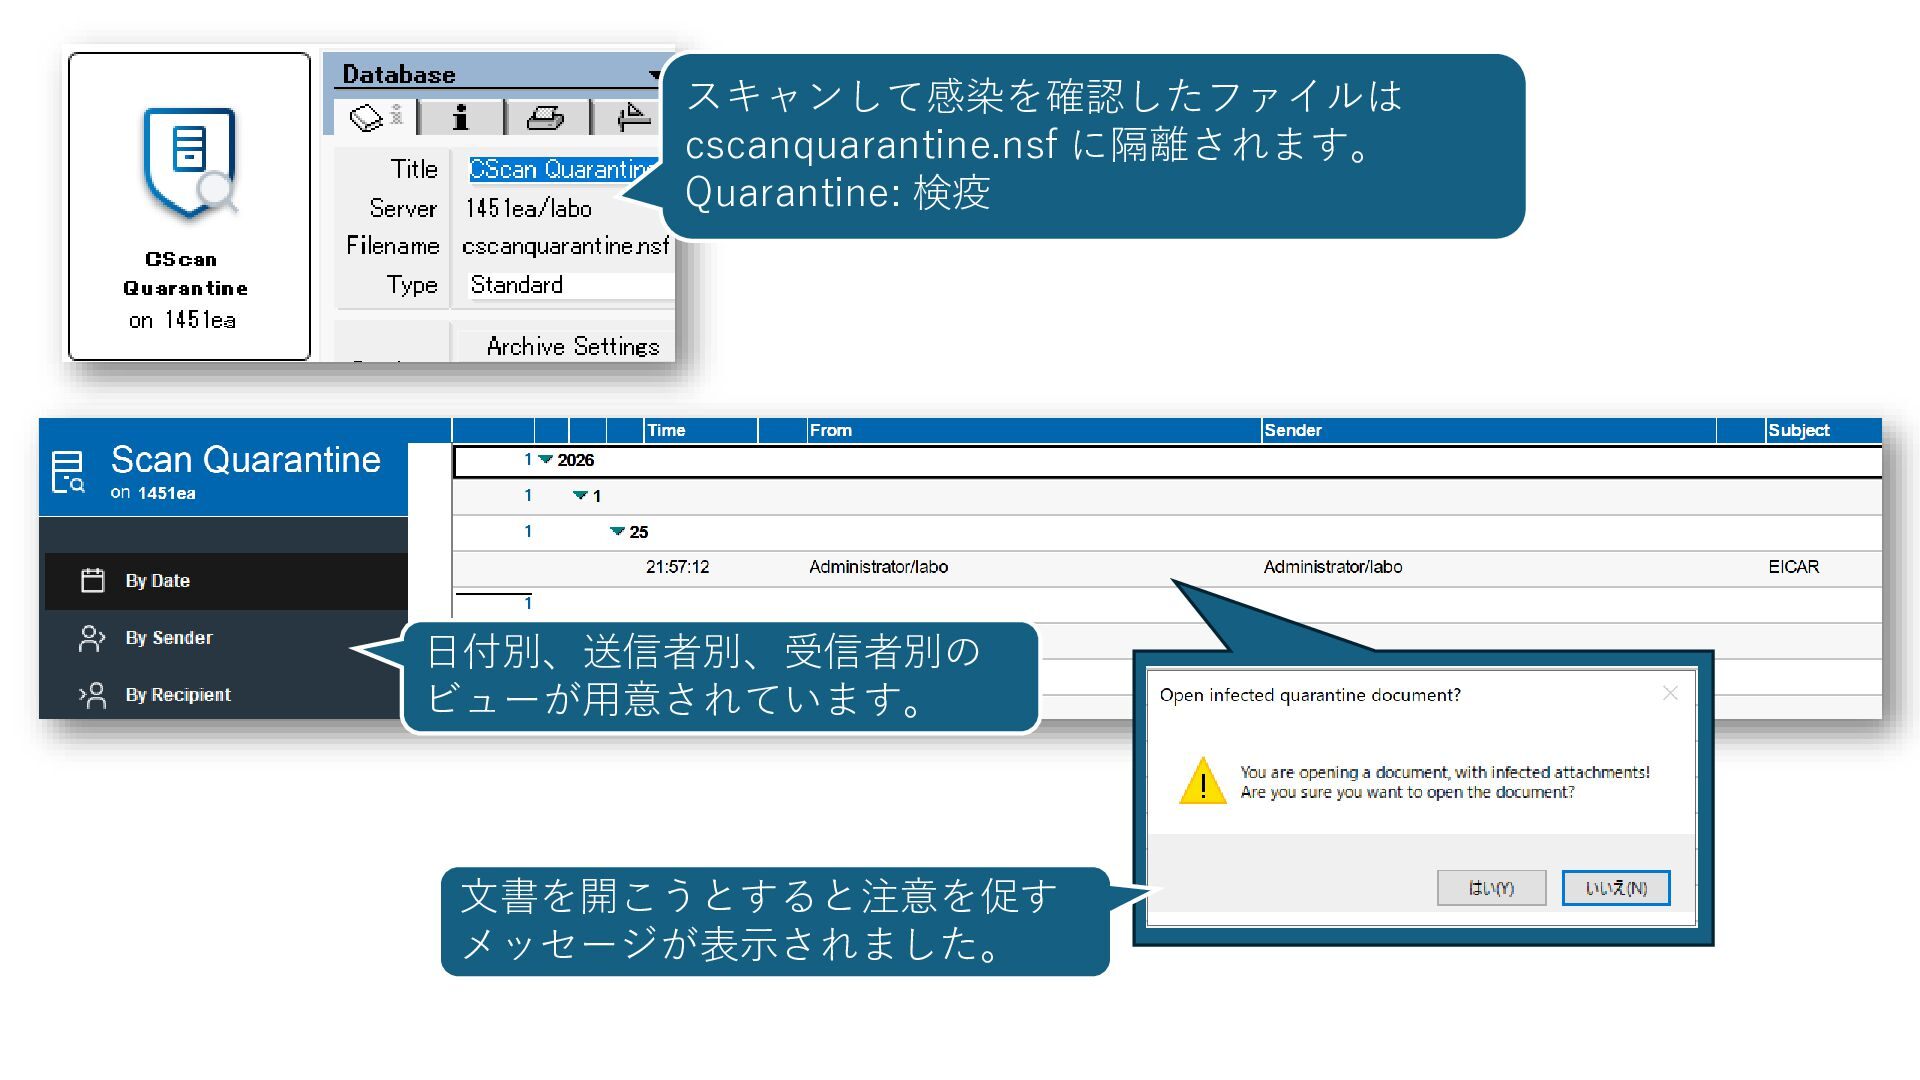Collapse the day 25 category twistie
The width and height of the screenshot is (1920, 1080).
(617, 532)
